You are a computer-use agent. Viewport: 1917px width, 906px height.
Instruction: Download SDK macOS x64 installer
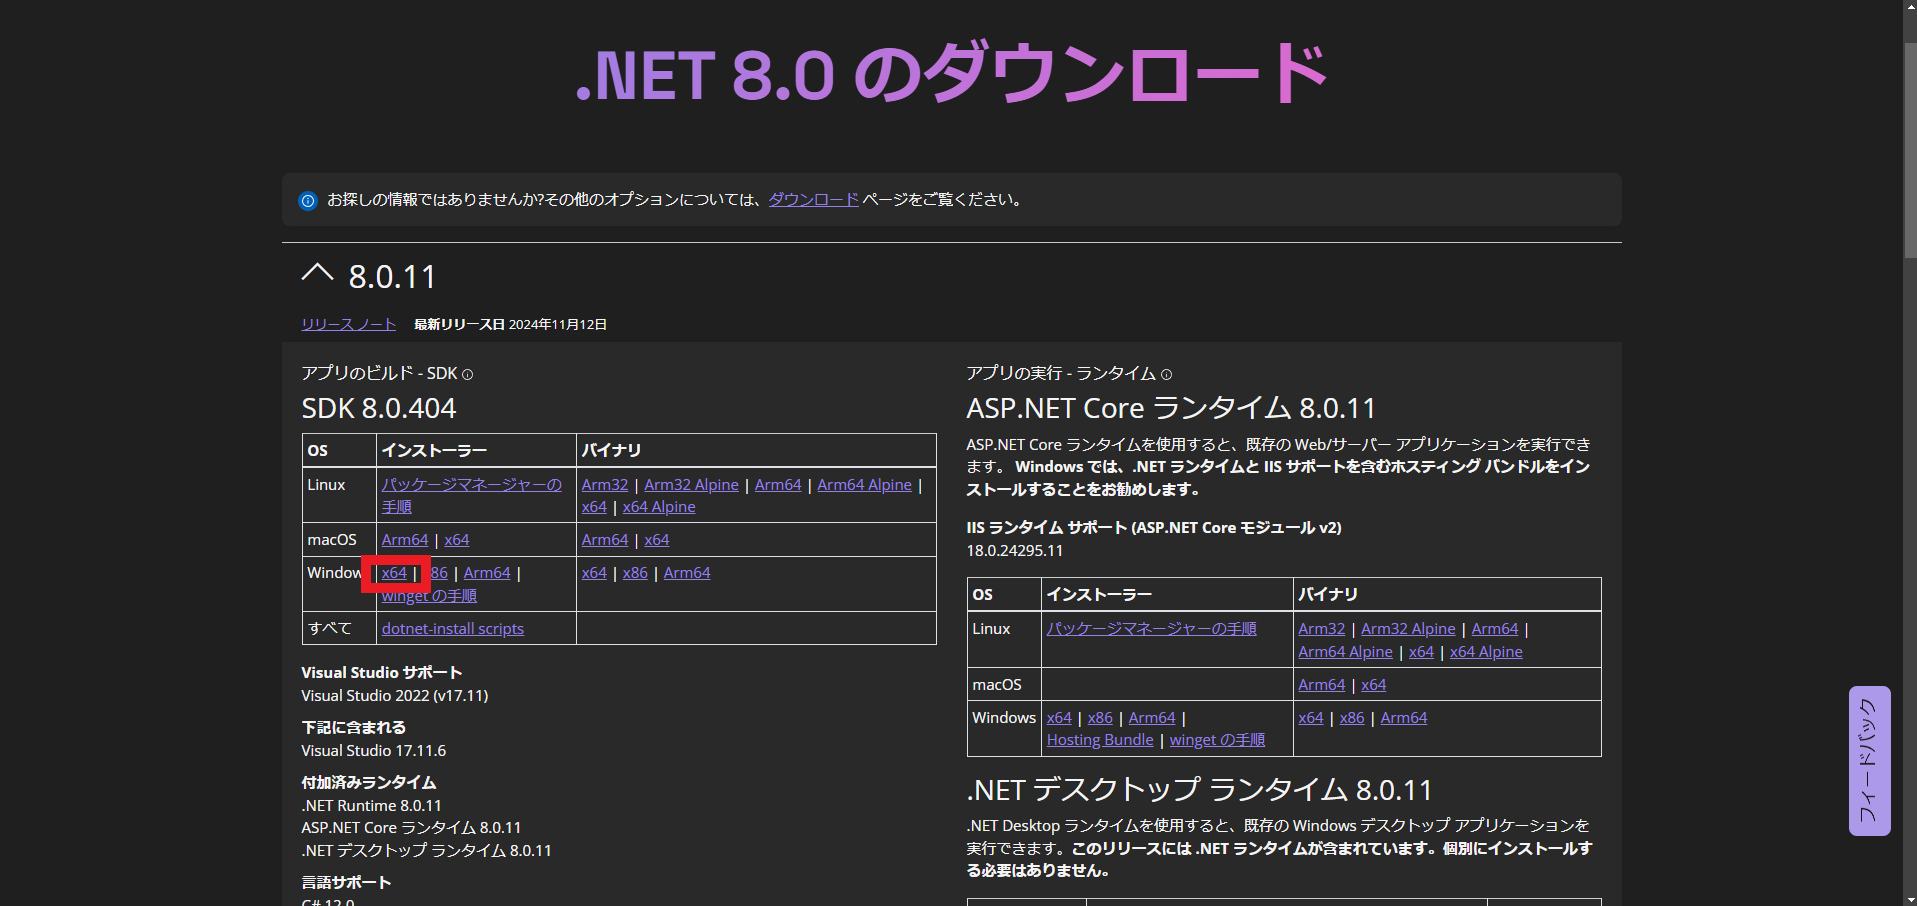(x=457, y=539)
